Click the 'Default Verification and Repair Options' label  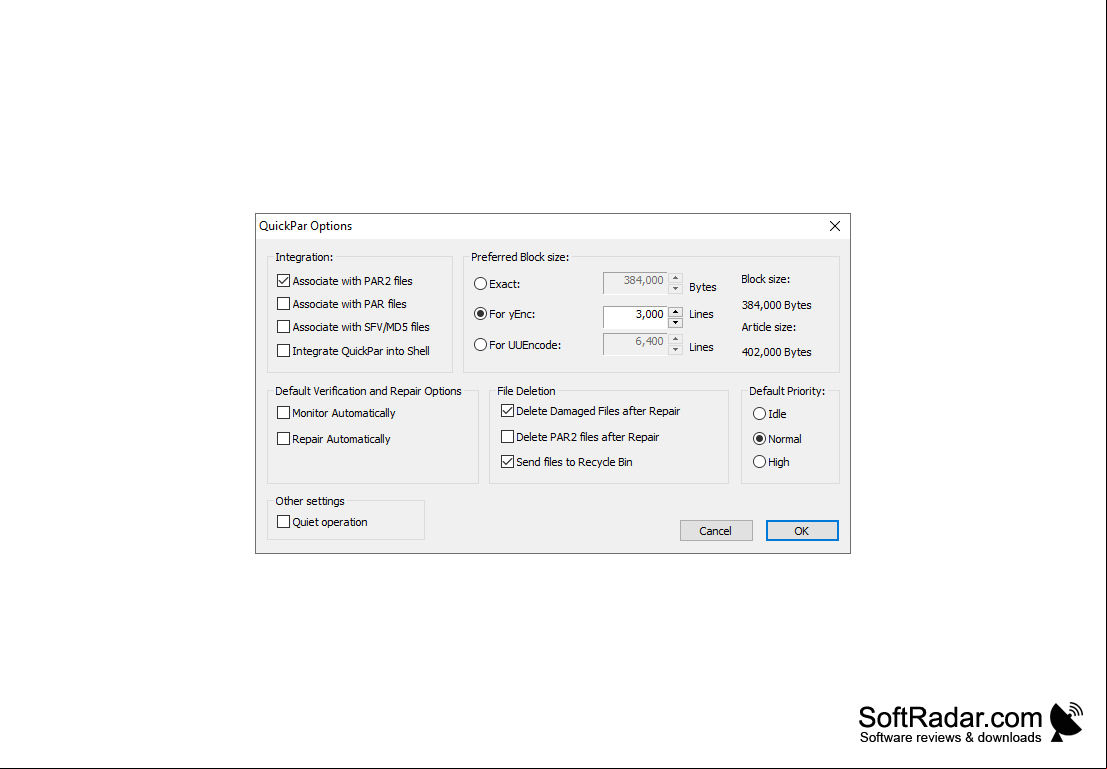pyautogui.click(x=368, y=391)
